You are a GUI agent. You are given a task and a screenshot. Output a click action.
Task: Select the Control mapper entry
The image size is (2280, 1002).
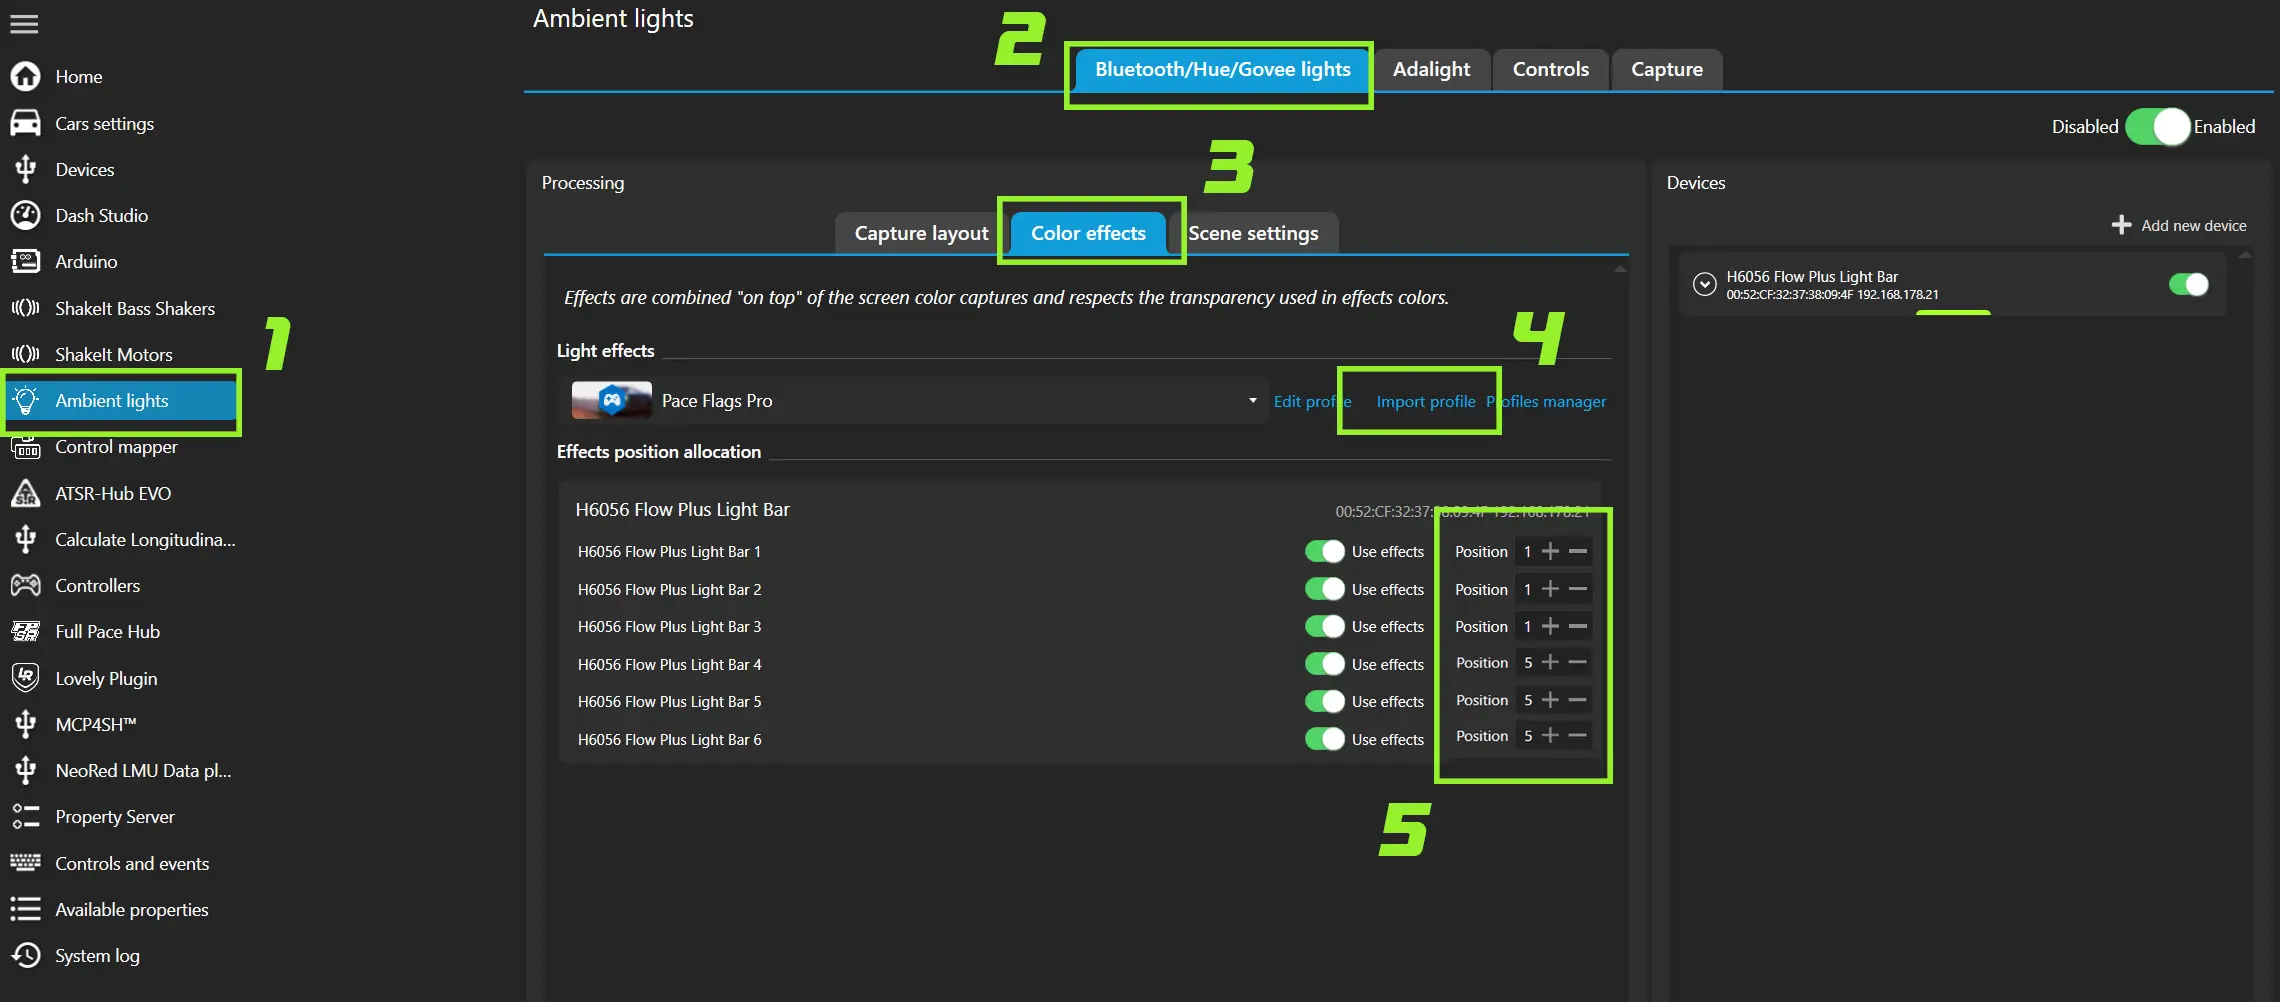point(116,447)
